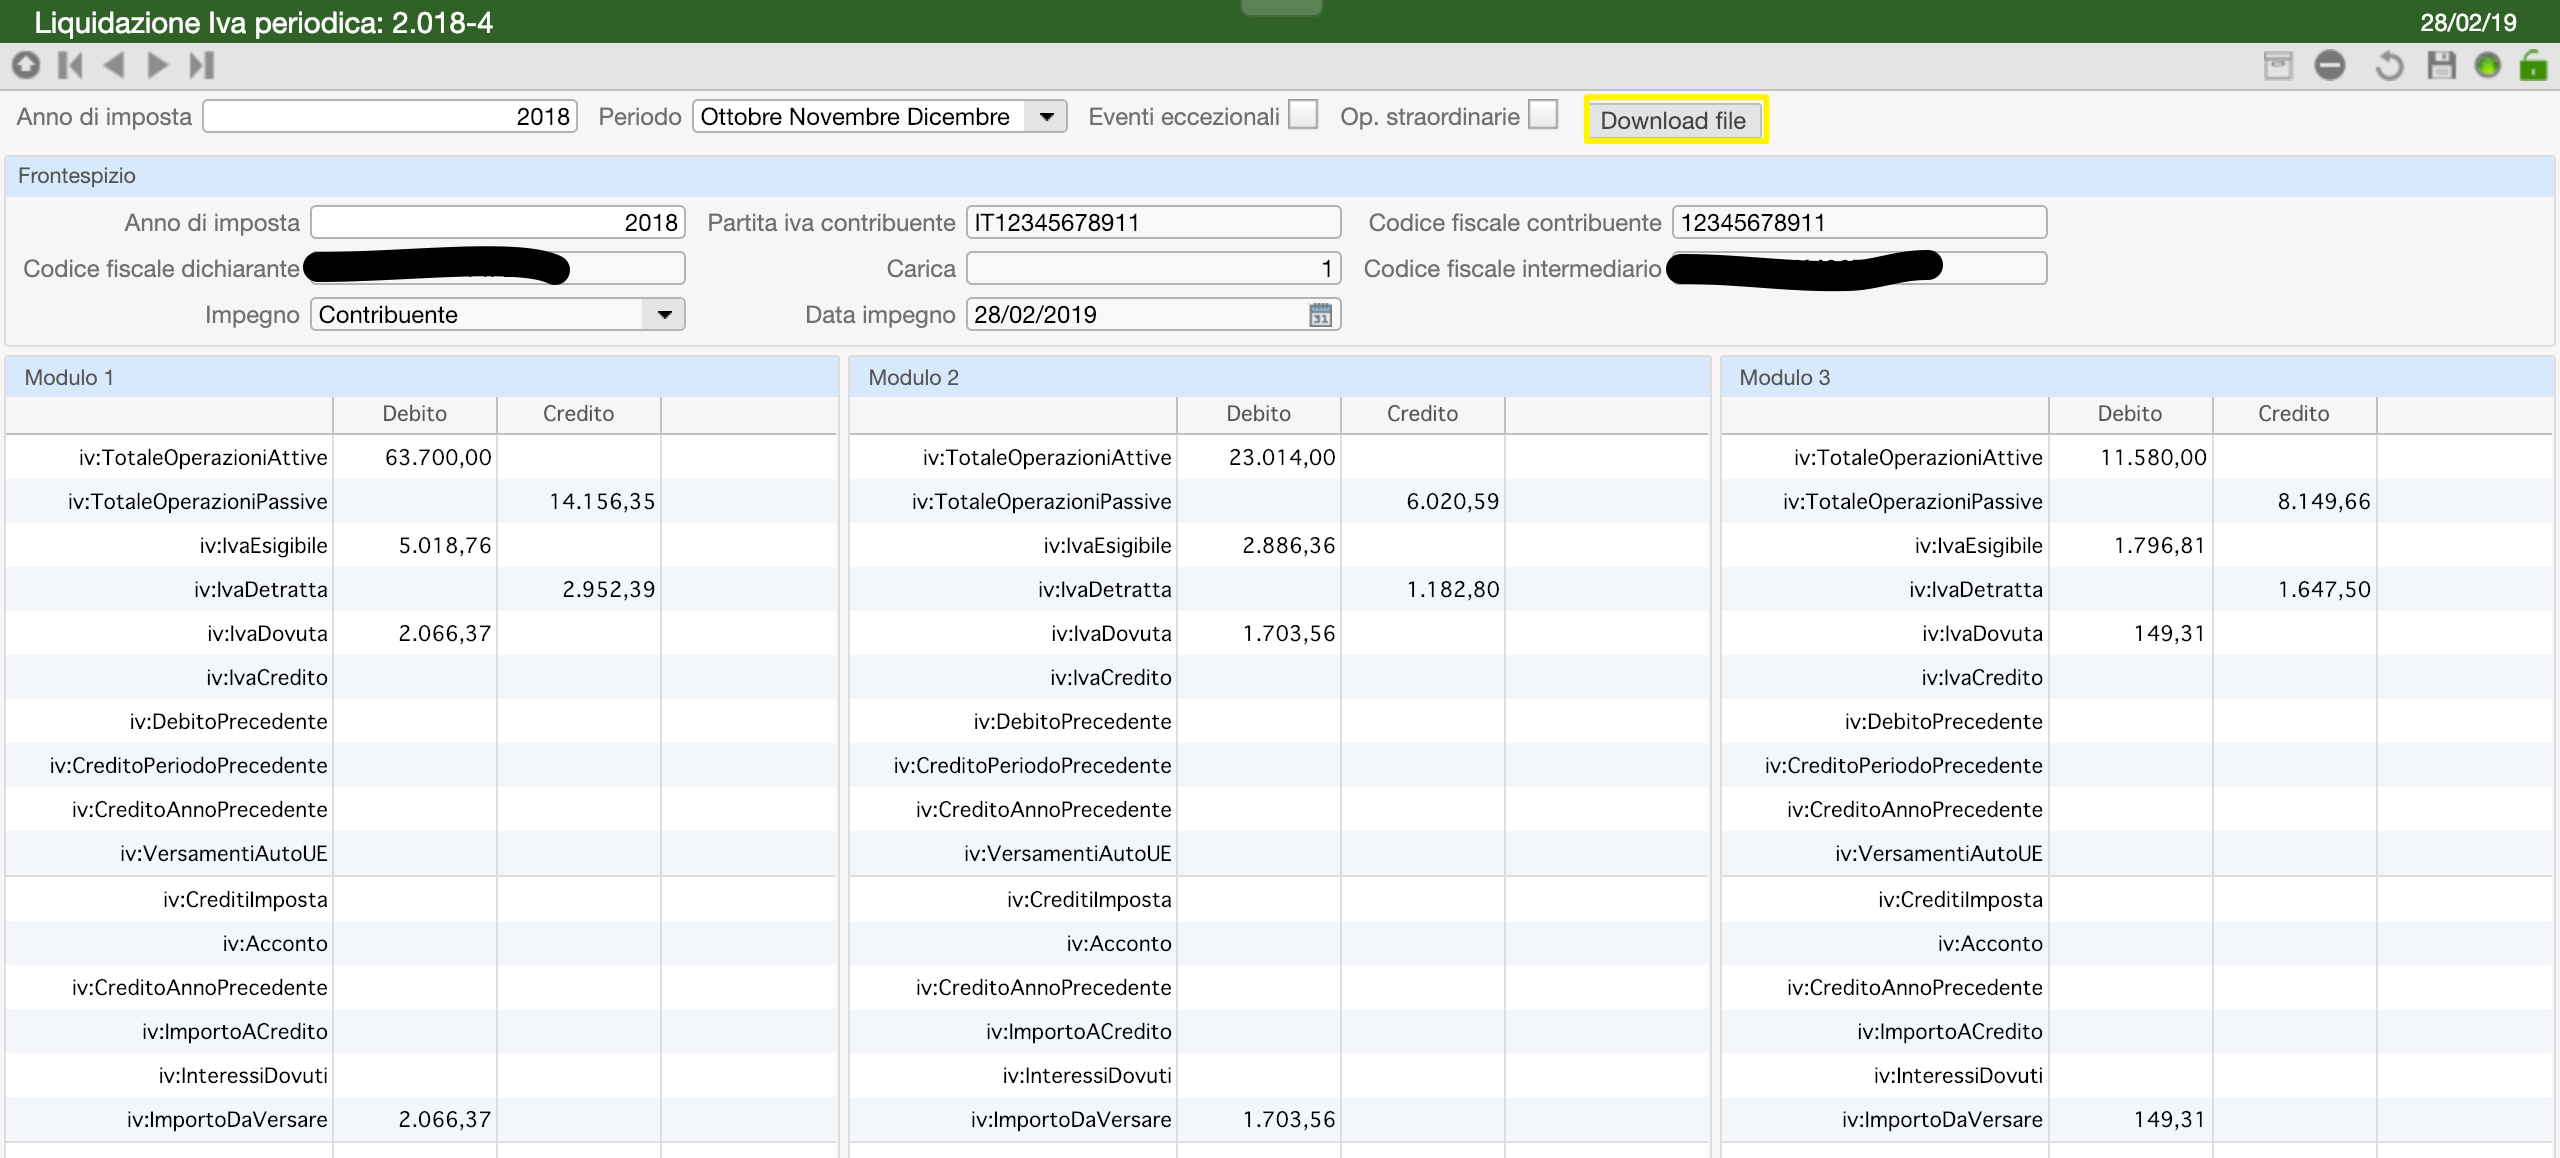Click iv:InteressiDovuti label in Modulo 3

coord(1958,1075)
